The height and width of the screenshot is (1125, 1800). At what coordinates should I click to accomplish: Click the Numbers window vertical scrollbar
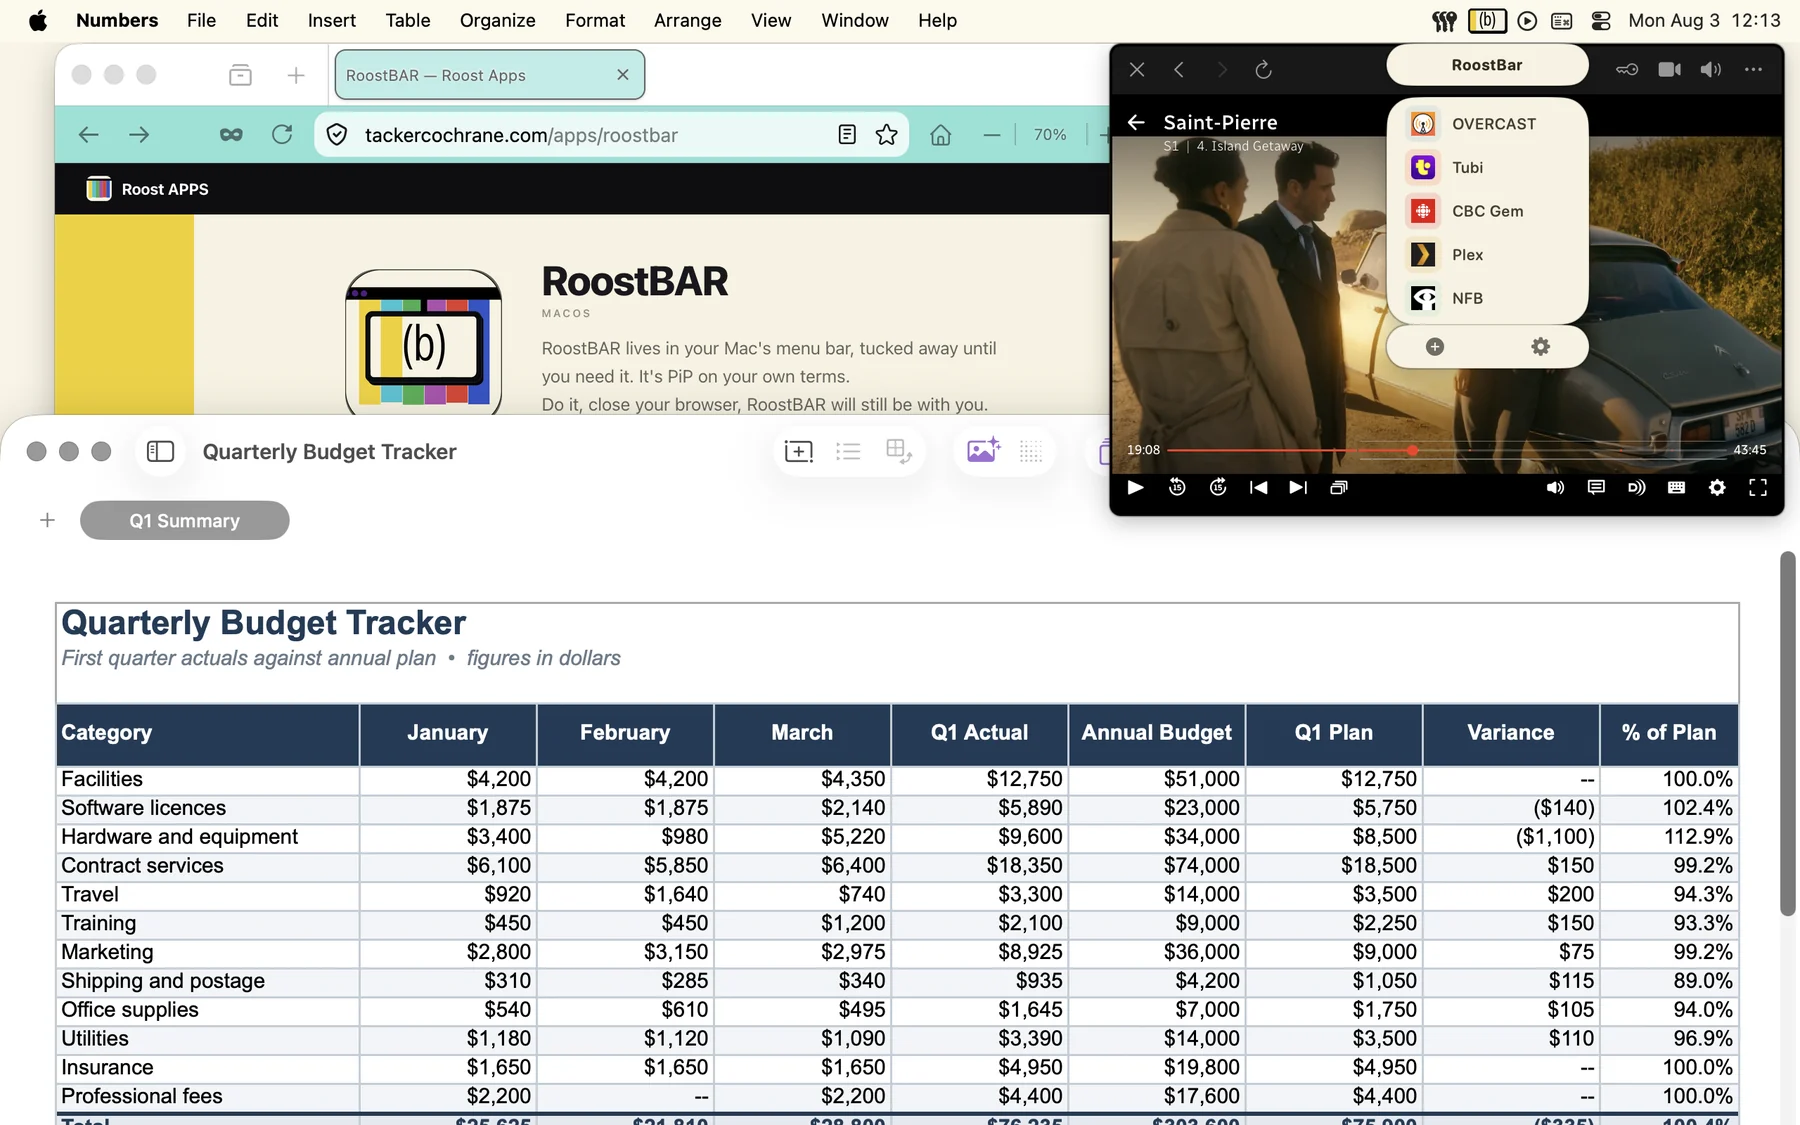click(x=1788, y=733)
